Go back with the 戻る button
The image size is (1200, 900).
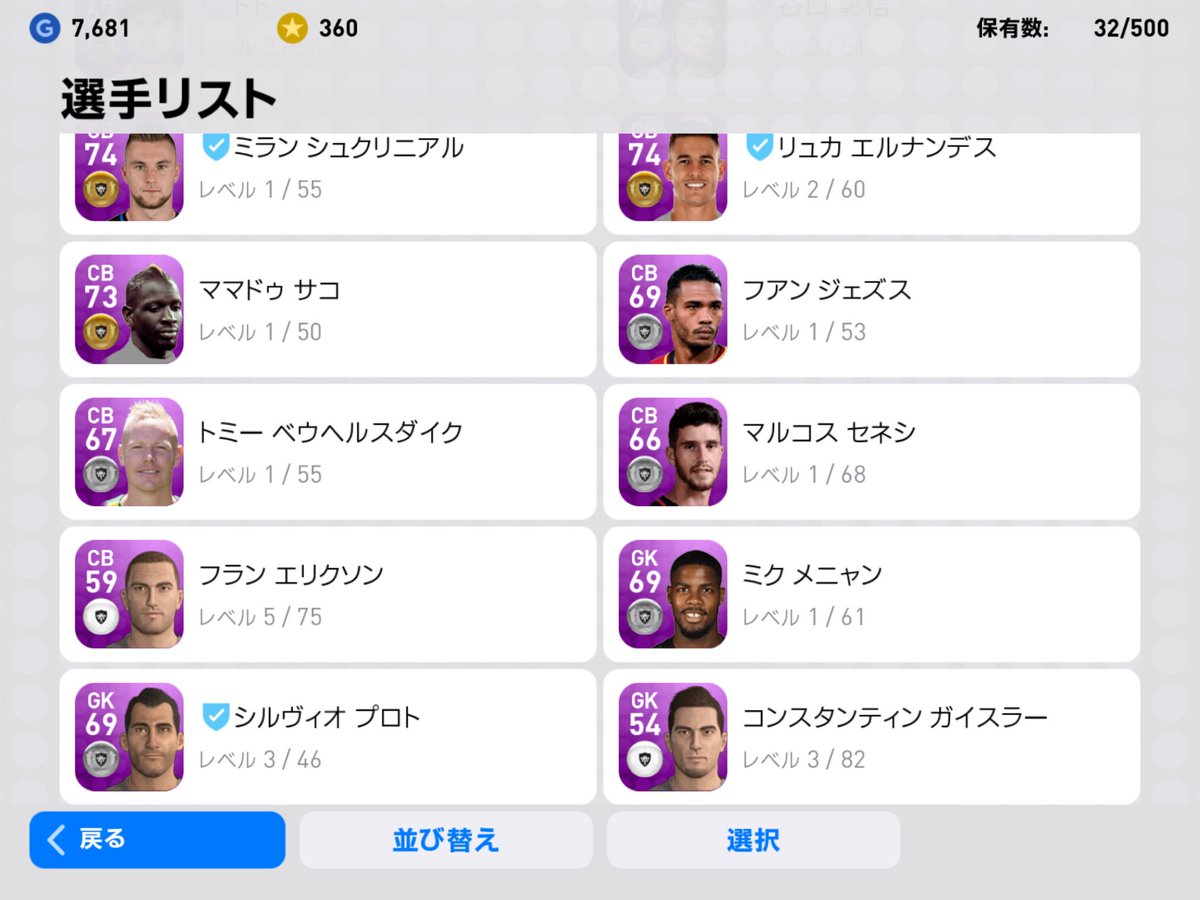[x=157, y=840]
